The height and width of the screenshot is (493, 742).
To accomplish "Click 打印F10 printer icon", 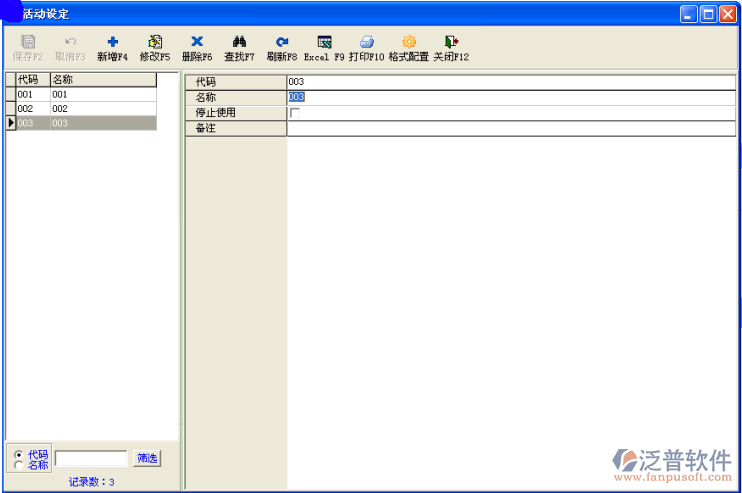I will pos(366,42).
